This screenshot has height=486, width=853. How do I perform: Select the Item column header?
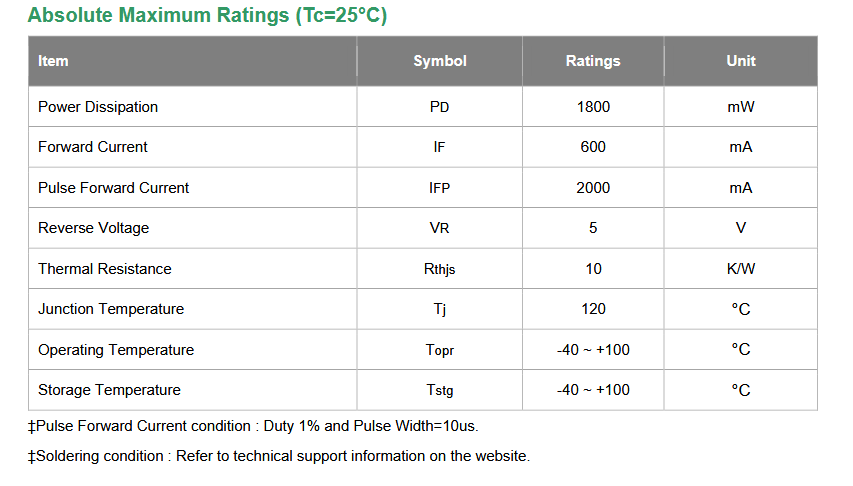[x=53, y=61]
